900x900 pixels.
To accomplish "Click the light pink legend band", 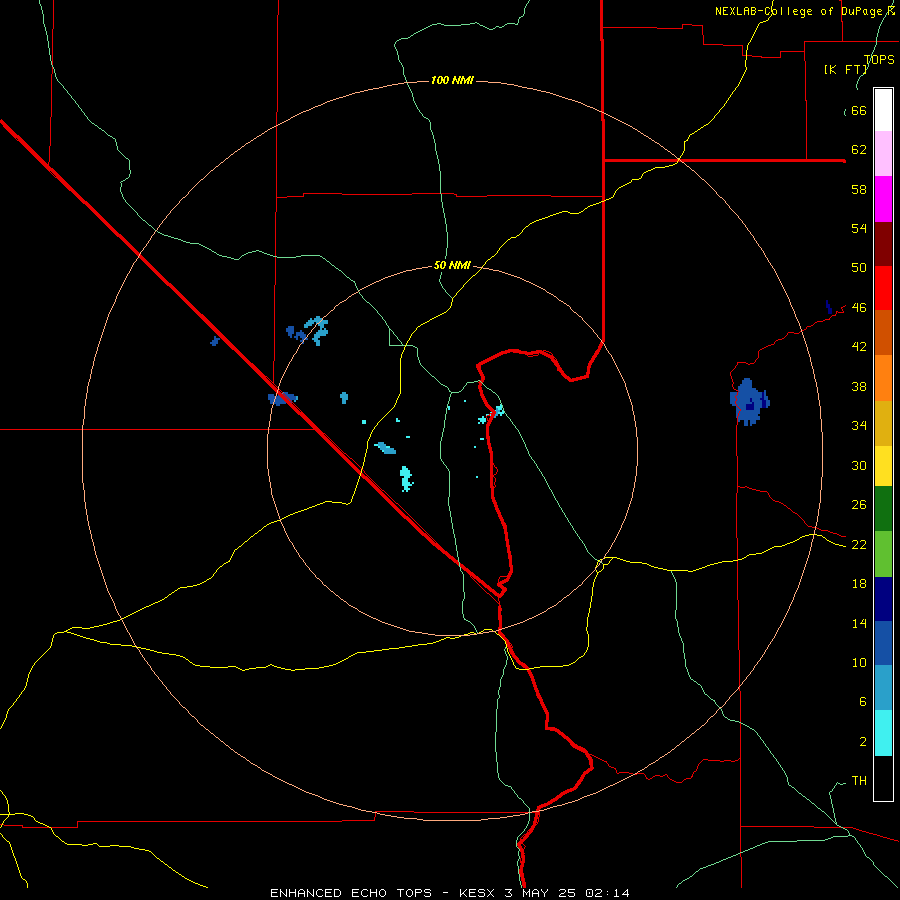I will coord(883,154).
